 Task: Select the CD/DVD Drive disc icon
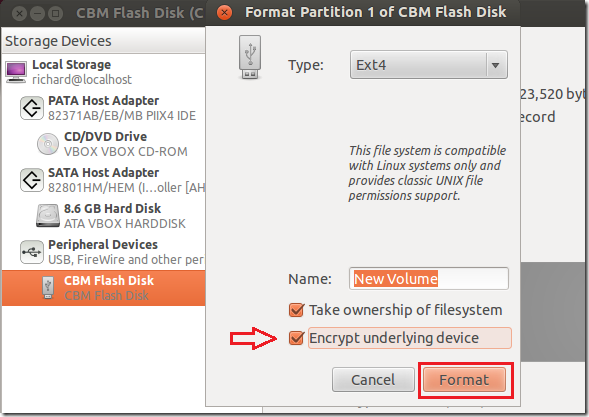[48, 144]
